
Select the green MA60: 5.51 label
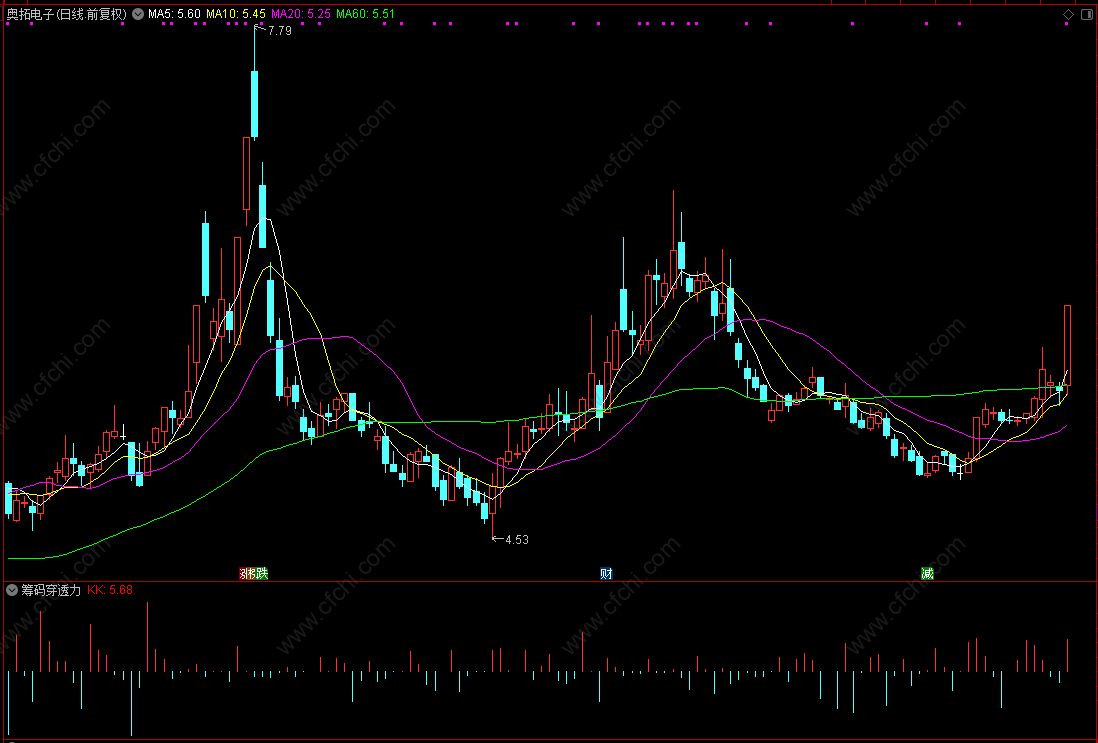click(x=366, y=14)
